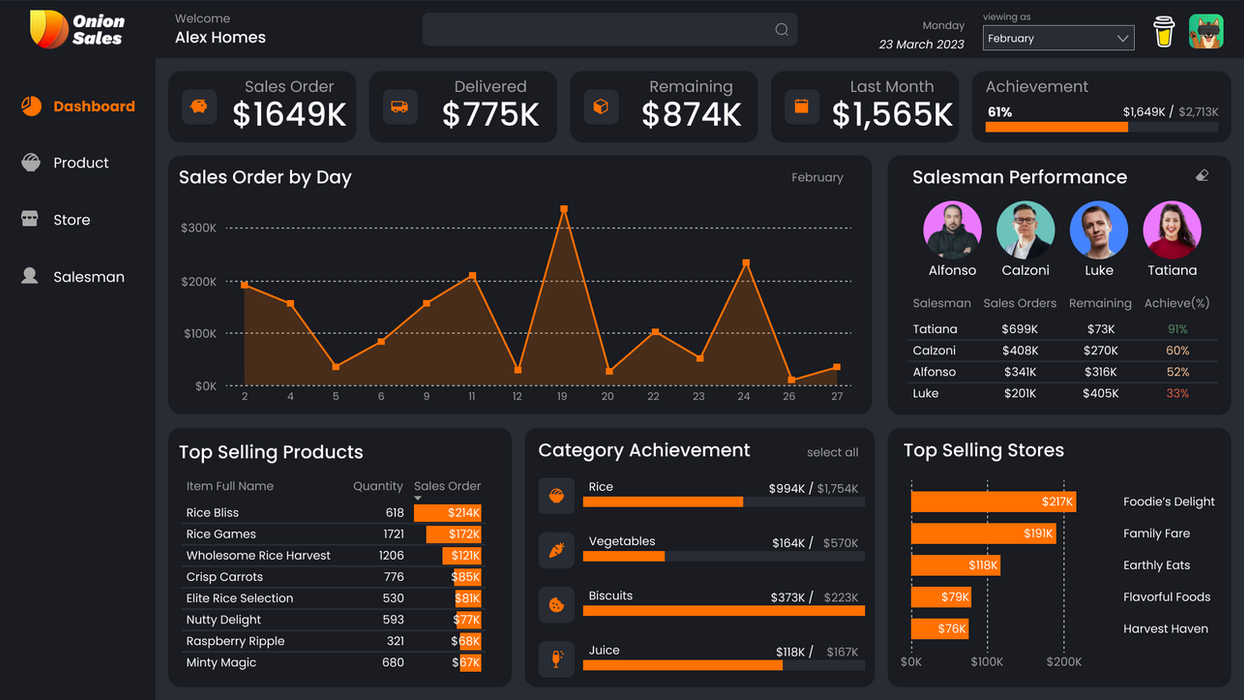
Task: Expand the viewing as February dropdown
Action: [x=1058, y=38]
